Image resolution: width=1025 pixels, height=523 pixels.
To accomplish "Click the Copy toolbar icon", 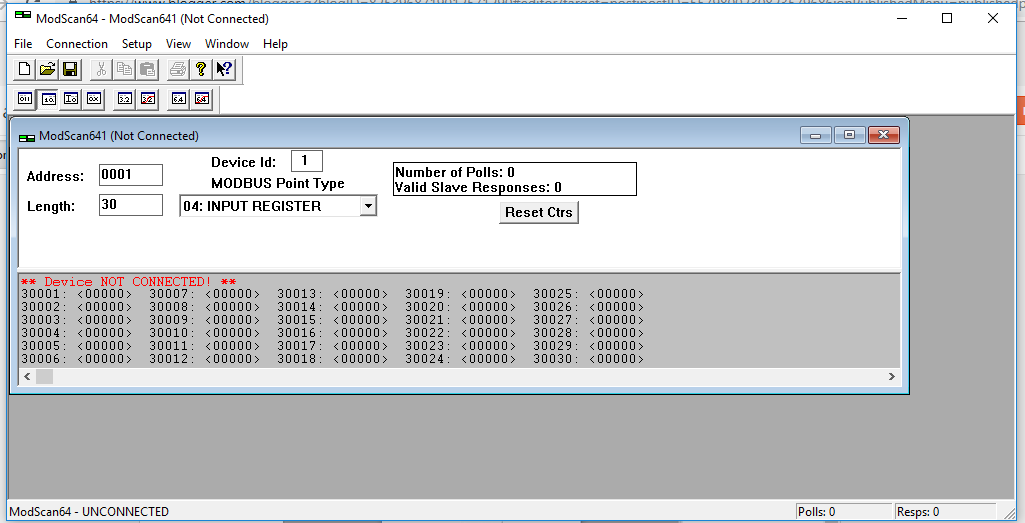I will click(x=124, y=69).
